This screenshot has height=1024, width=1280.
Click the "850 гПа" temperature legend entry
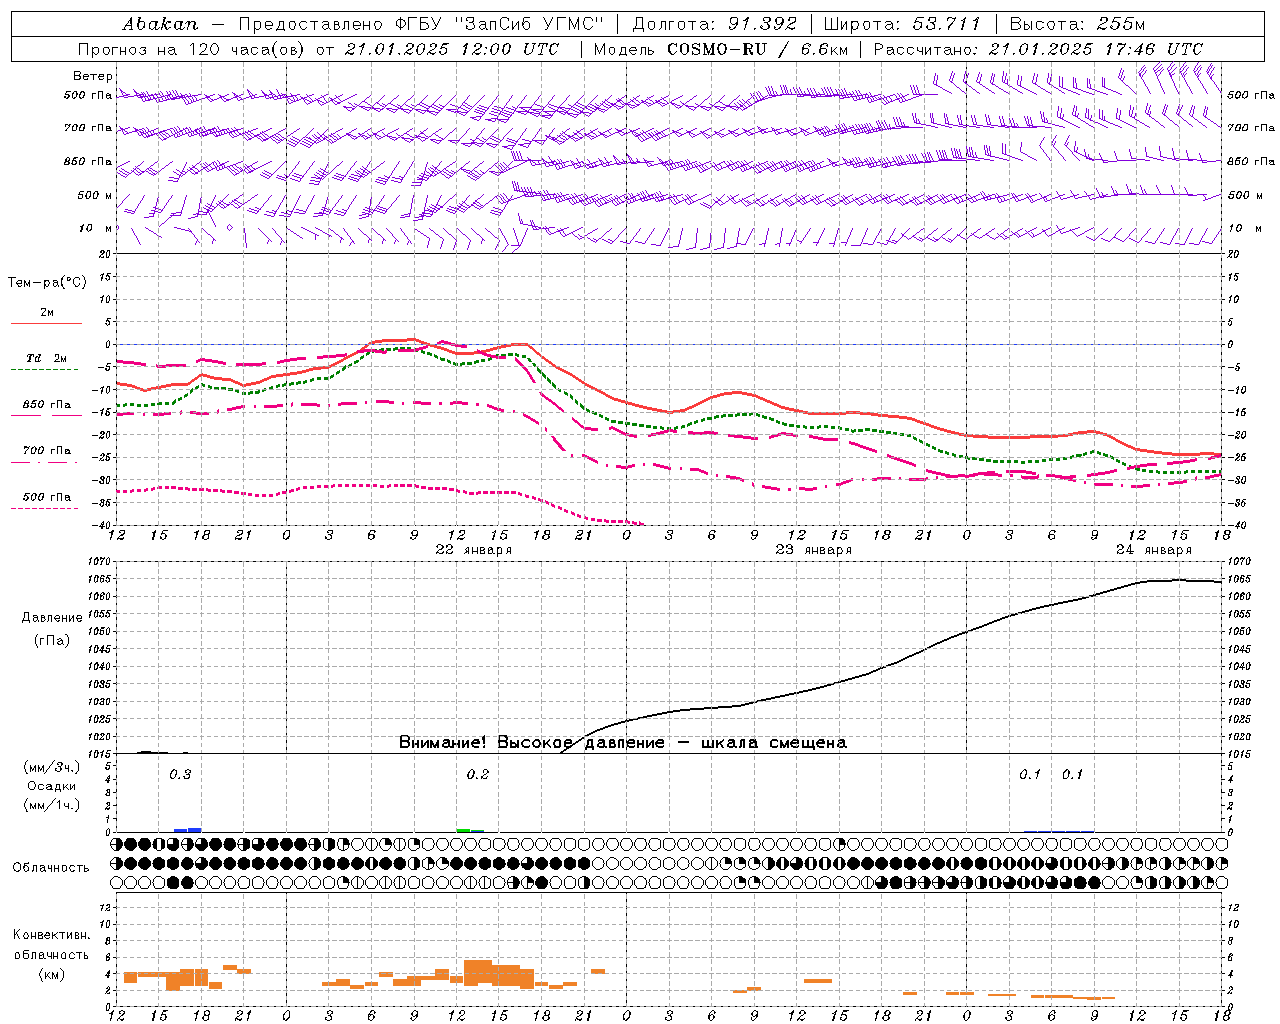pyautogui.click(x=46, y=404)
